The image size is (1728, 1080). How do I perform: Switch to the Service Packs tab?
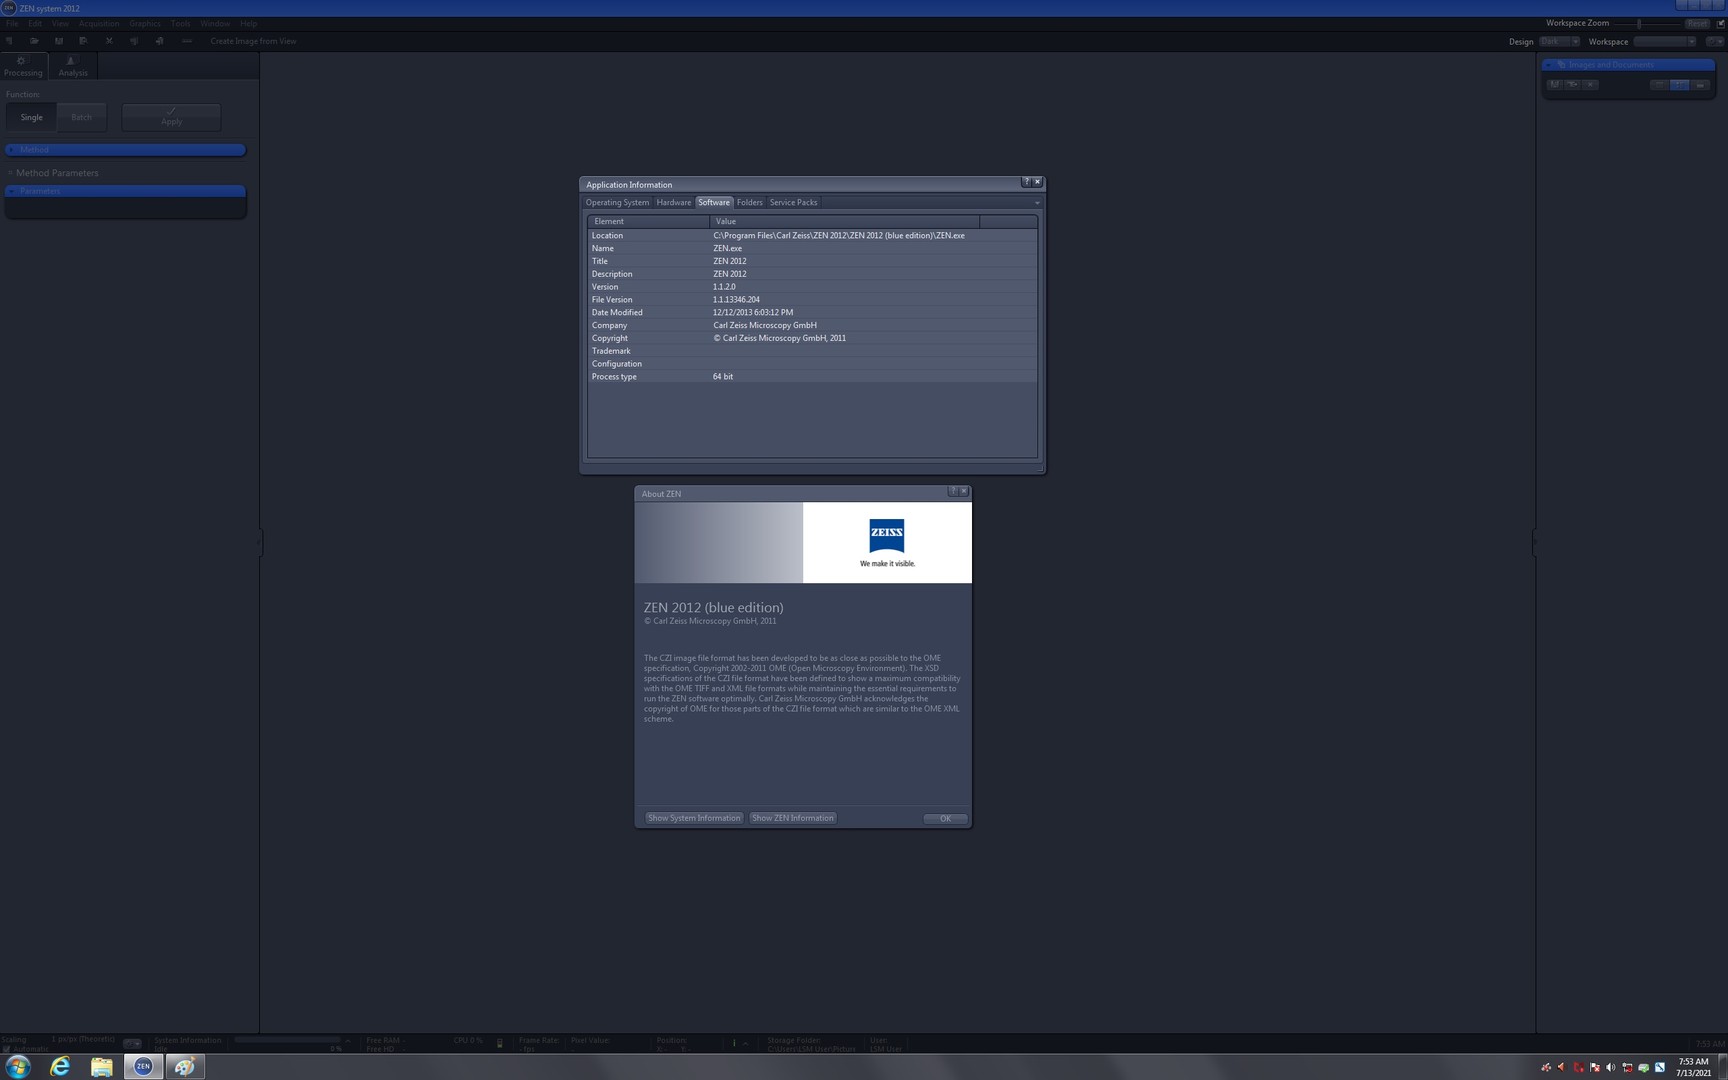793,203
